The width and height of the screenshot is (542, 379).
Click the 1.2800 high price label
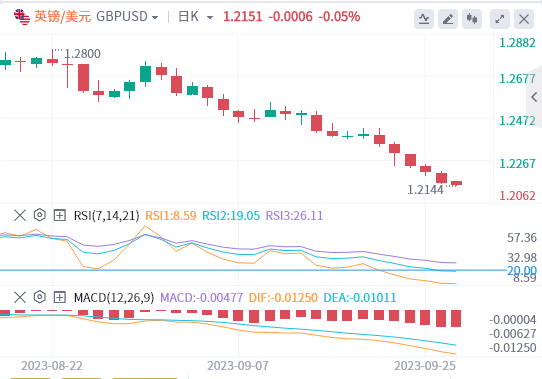[82, 54]
